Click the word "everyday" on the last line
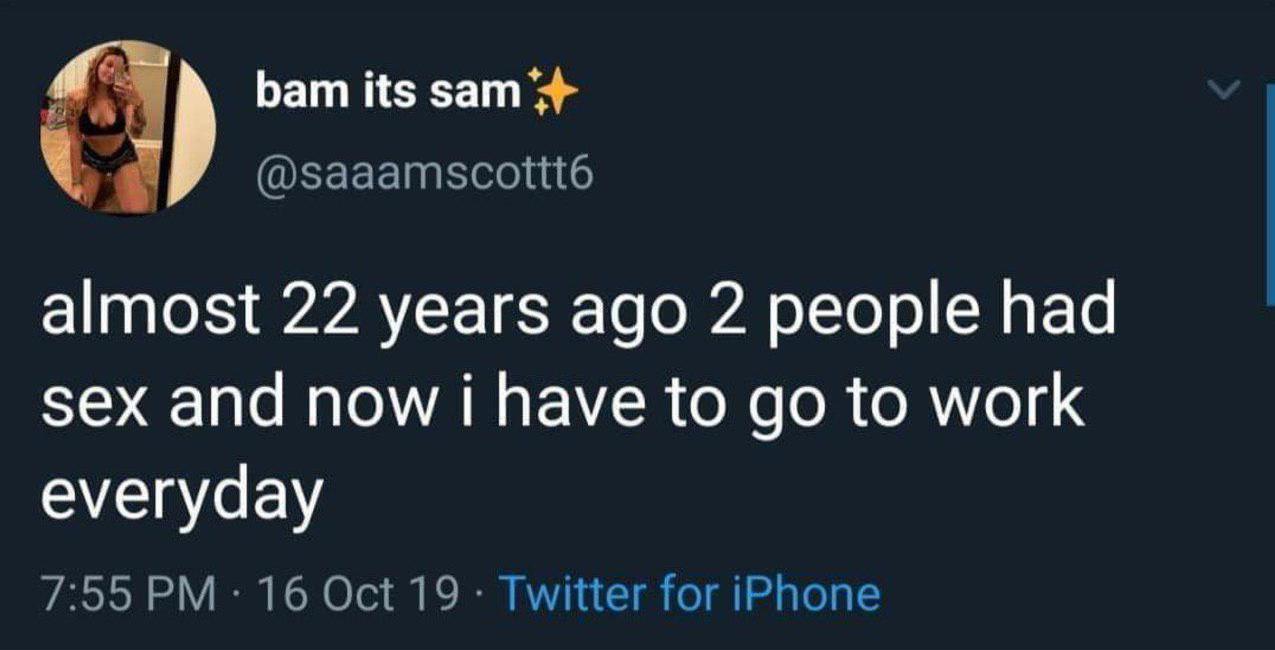 point(182,492)
